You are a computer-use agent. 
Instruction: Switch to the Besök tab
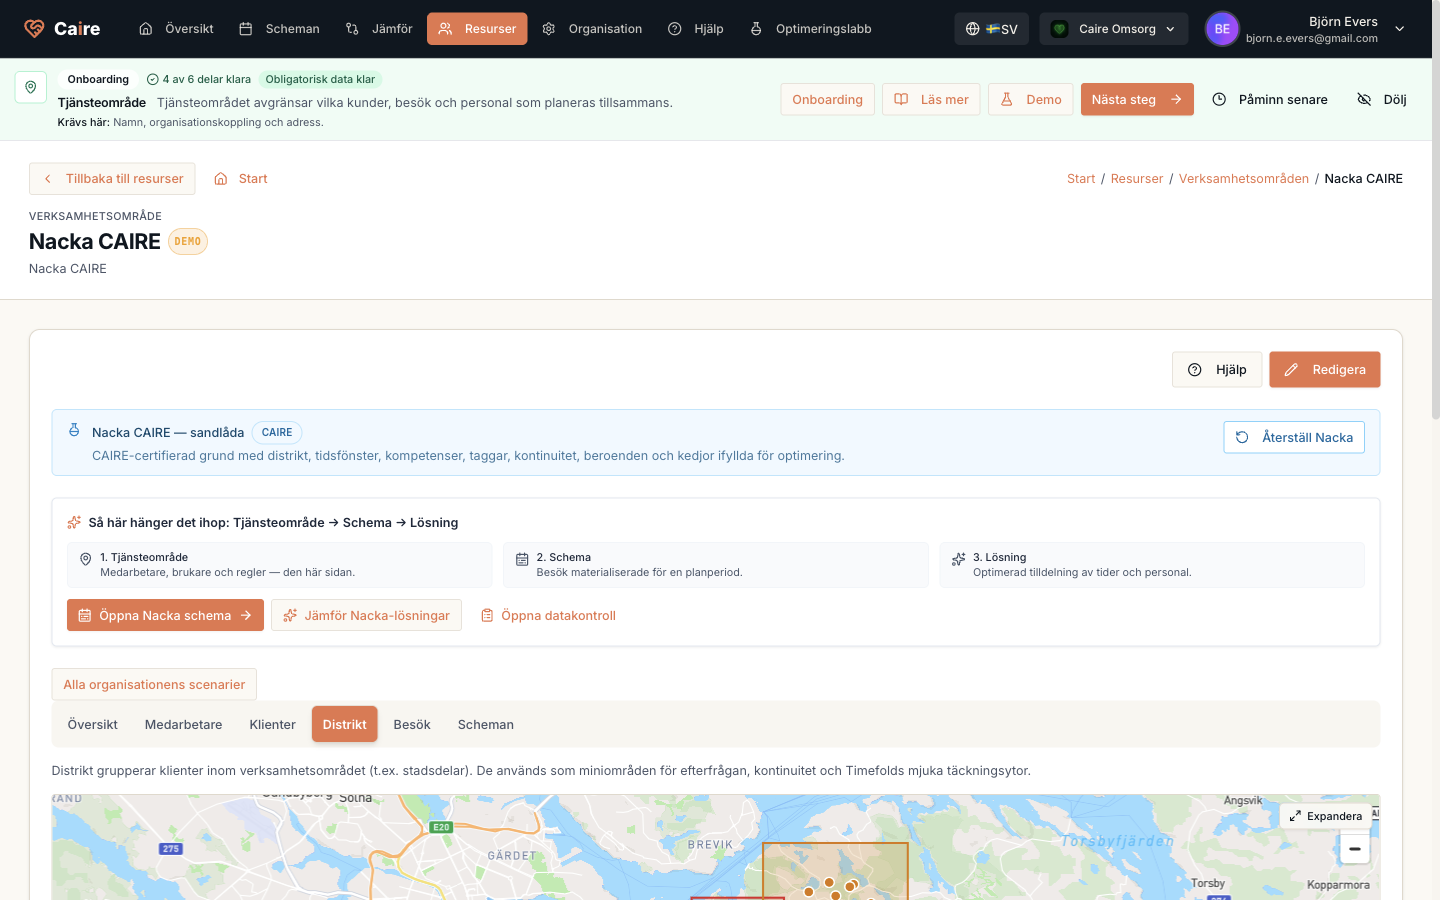[412, 725]
